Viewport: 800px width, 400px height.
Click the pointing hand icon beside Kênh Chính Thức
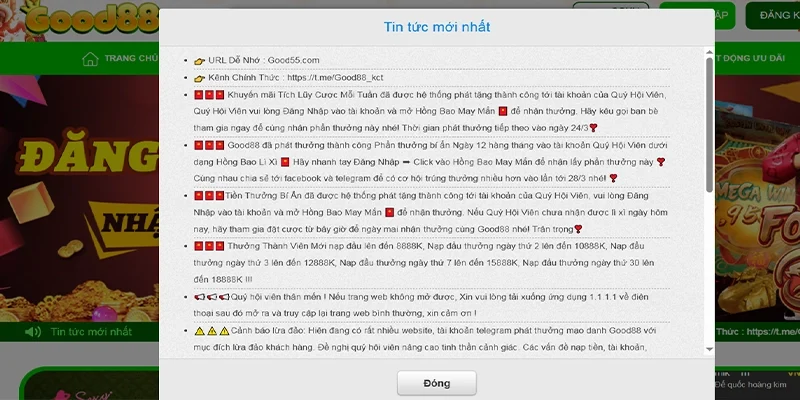[x=199, y=79]
